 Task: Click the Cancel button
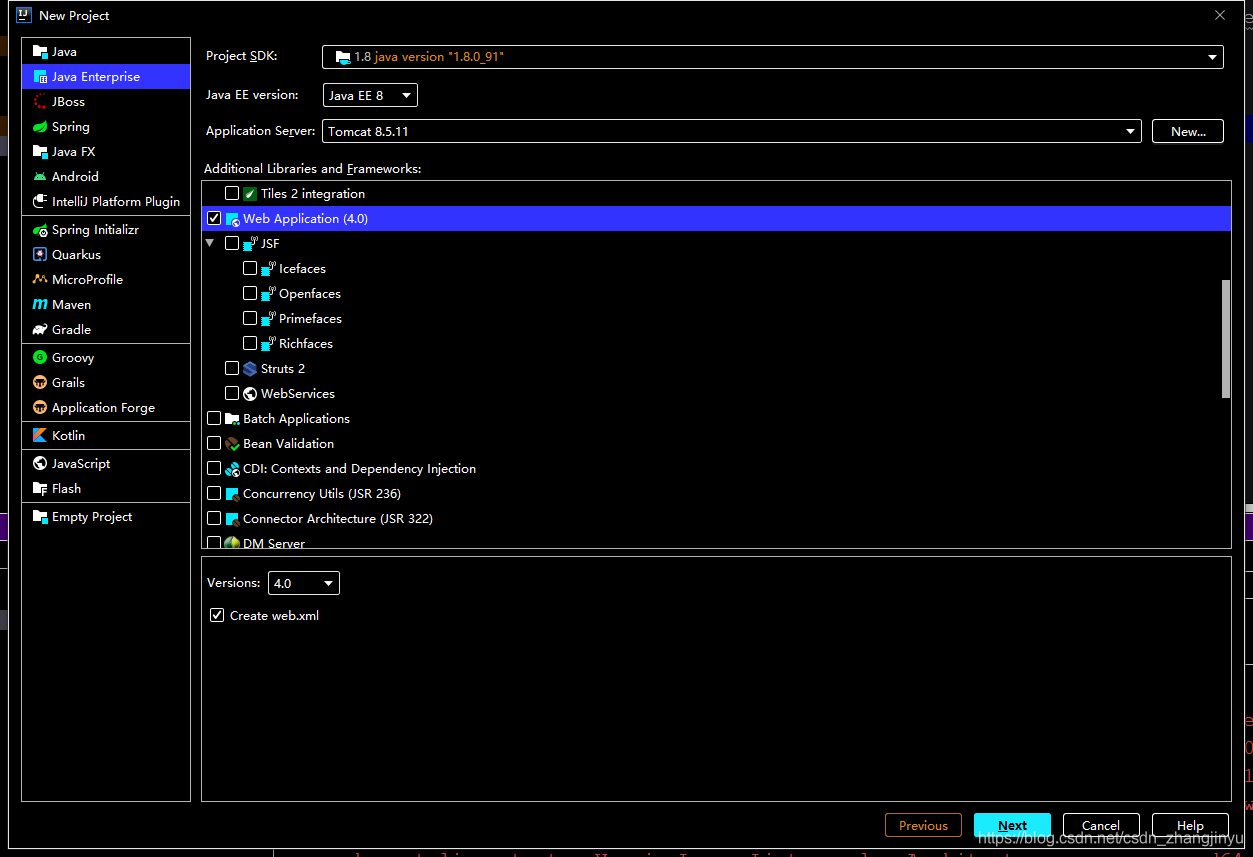click(x=1101, y=825)
